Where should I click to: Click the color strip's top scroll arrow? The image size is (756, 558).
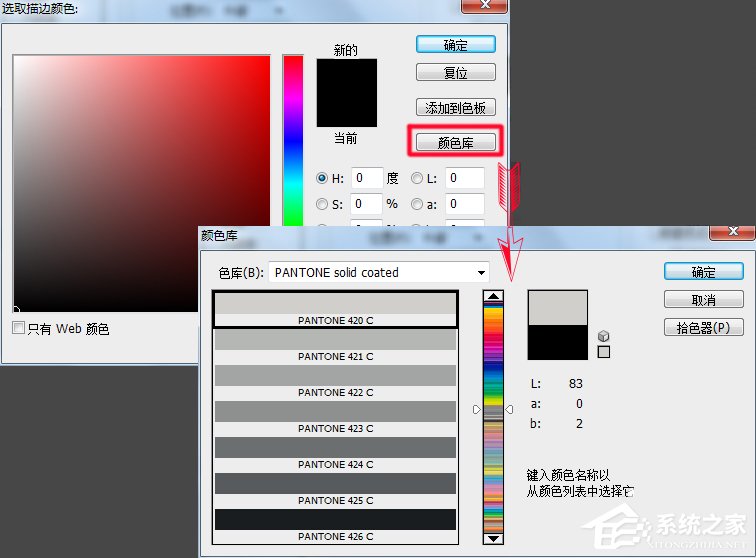(x=492, y=297)
